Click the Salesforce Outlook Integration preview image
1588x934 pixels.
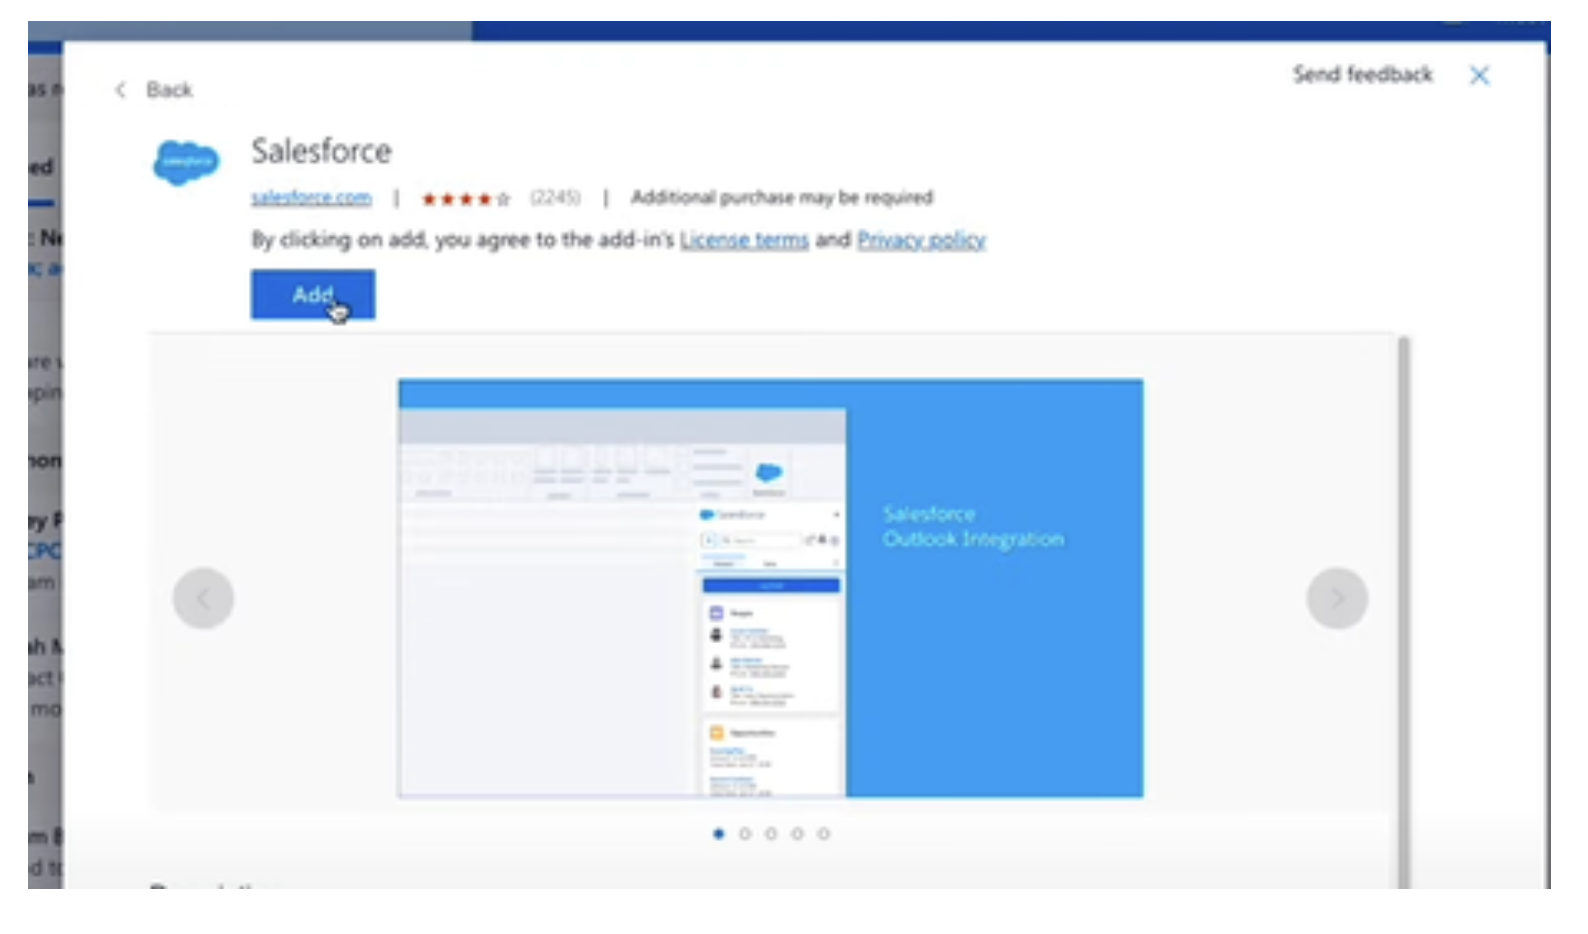coord(770,588)
